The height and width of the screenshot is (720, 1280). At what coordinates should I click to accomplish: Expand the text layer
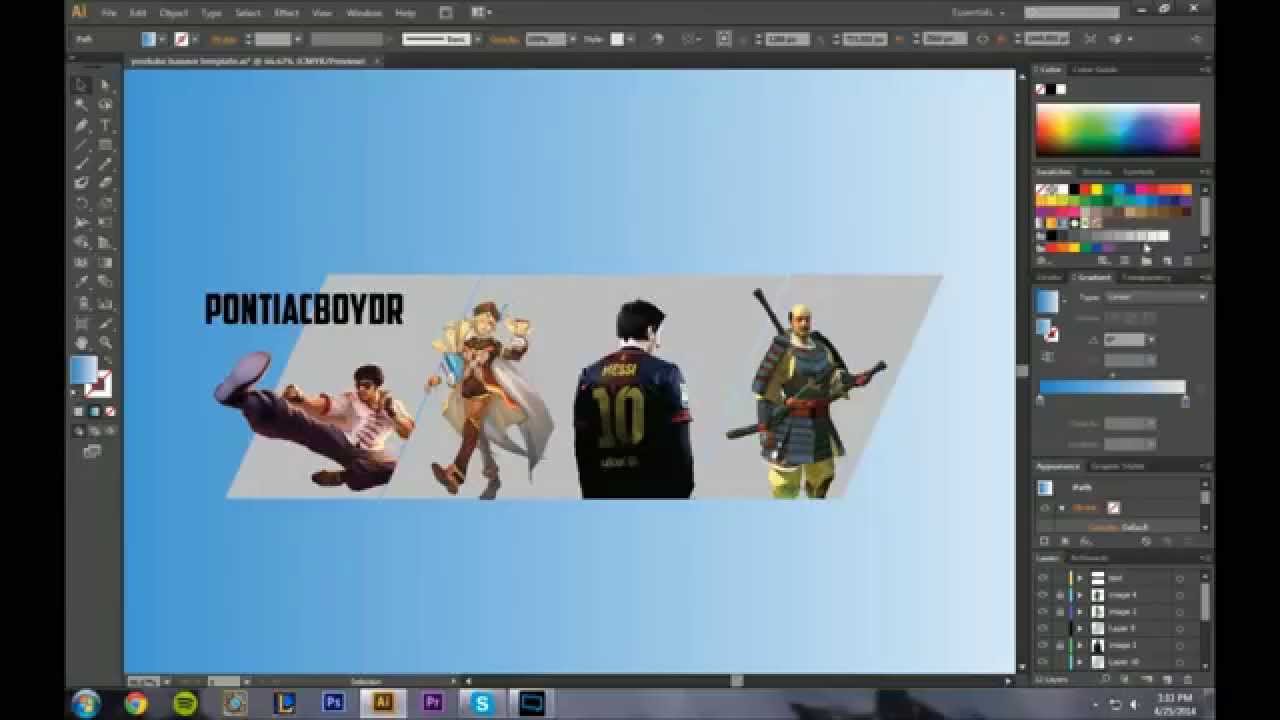click(1080, 578)
